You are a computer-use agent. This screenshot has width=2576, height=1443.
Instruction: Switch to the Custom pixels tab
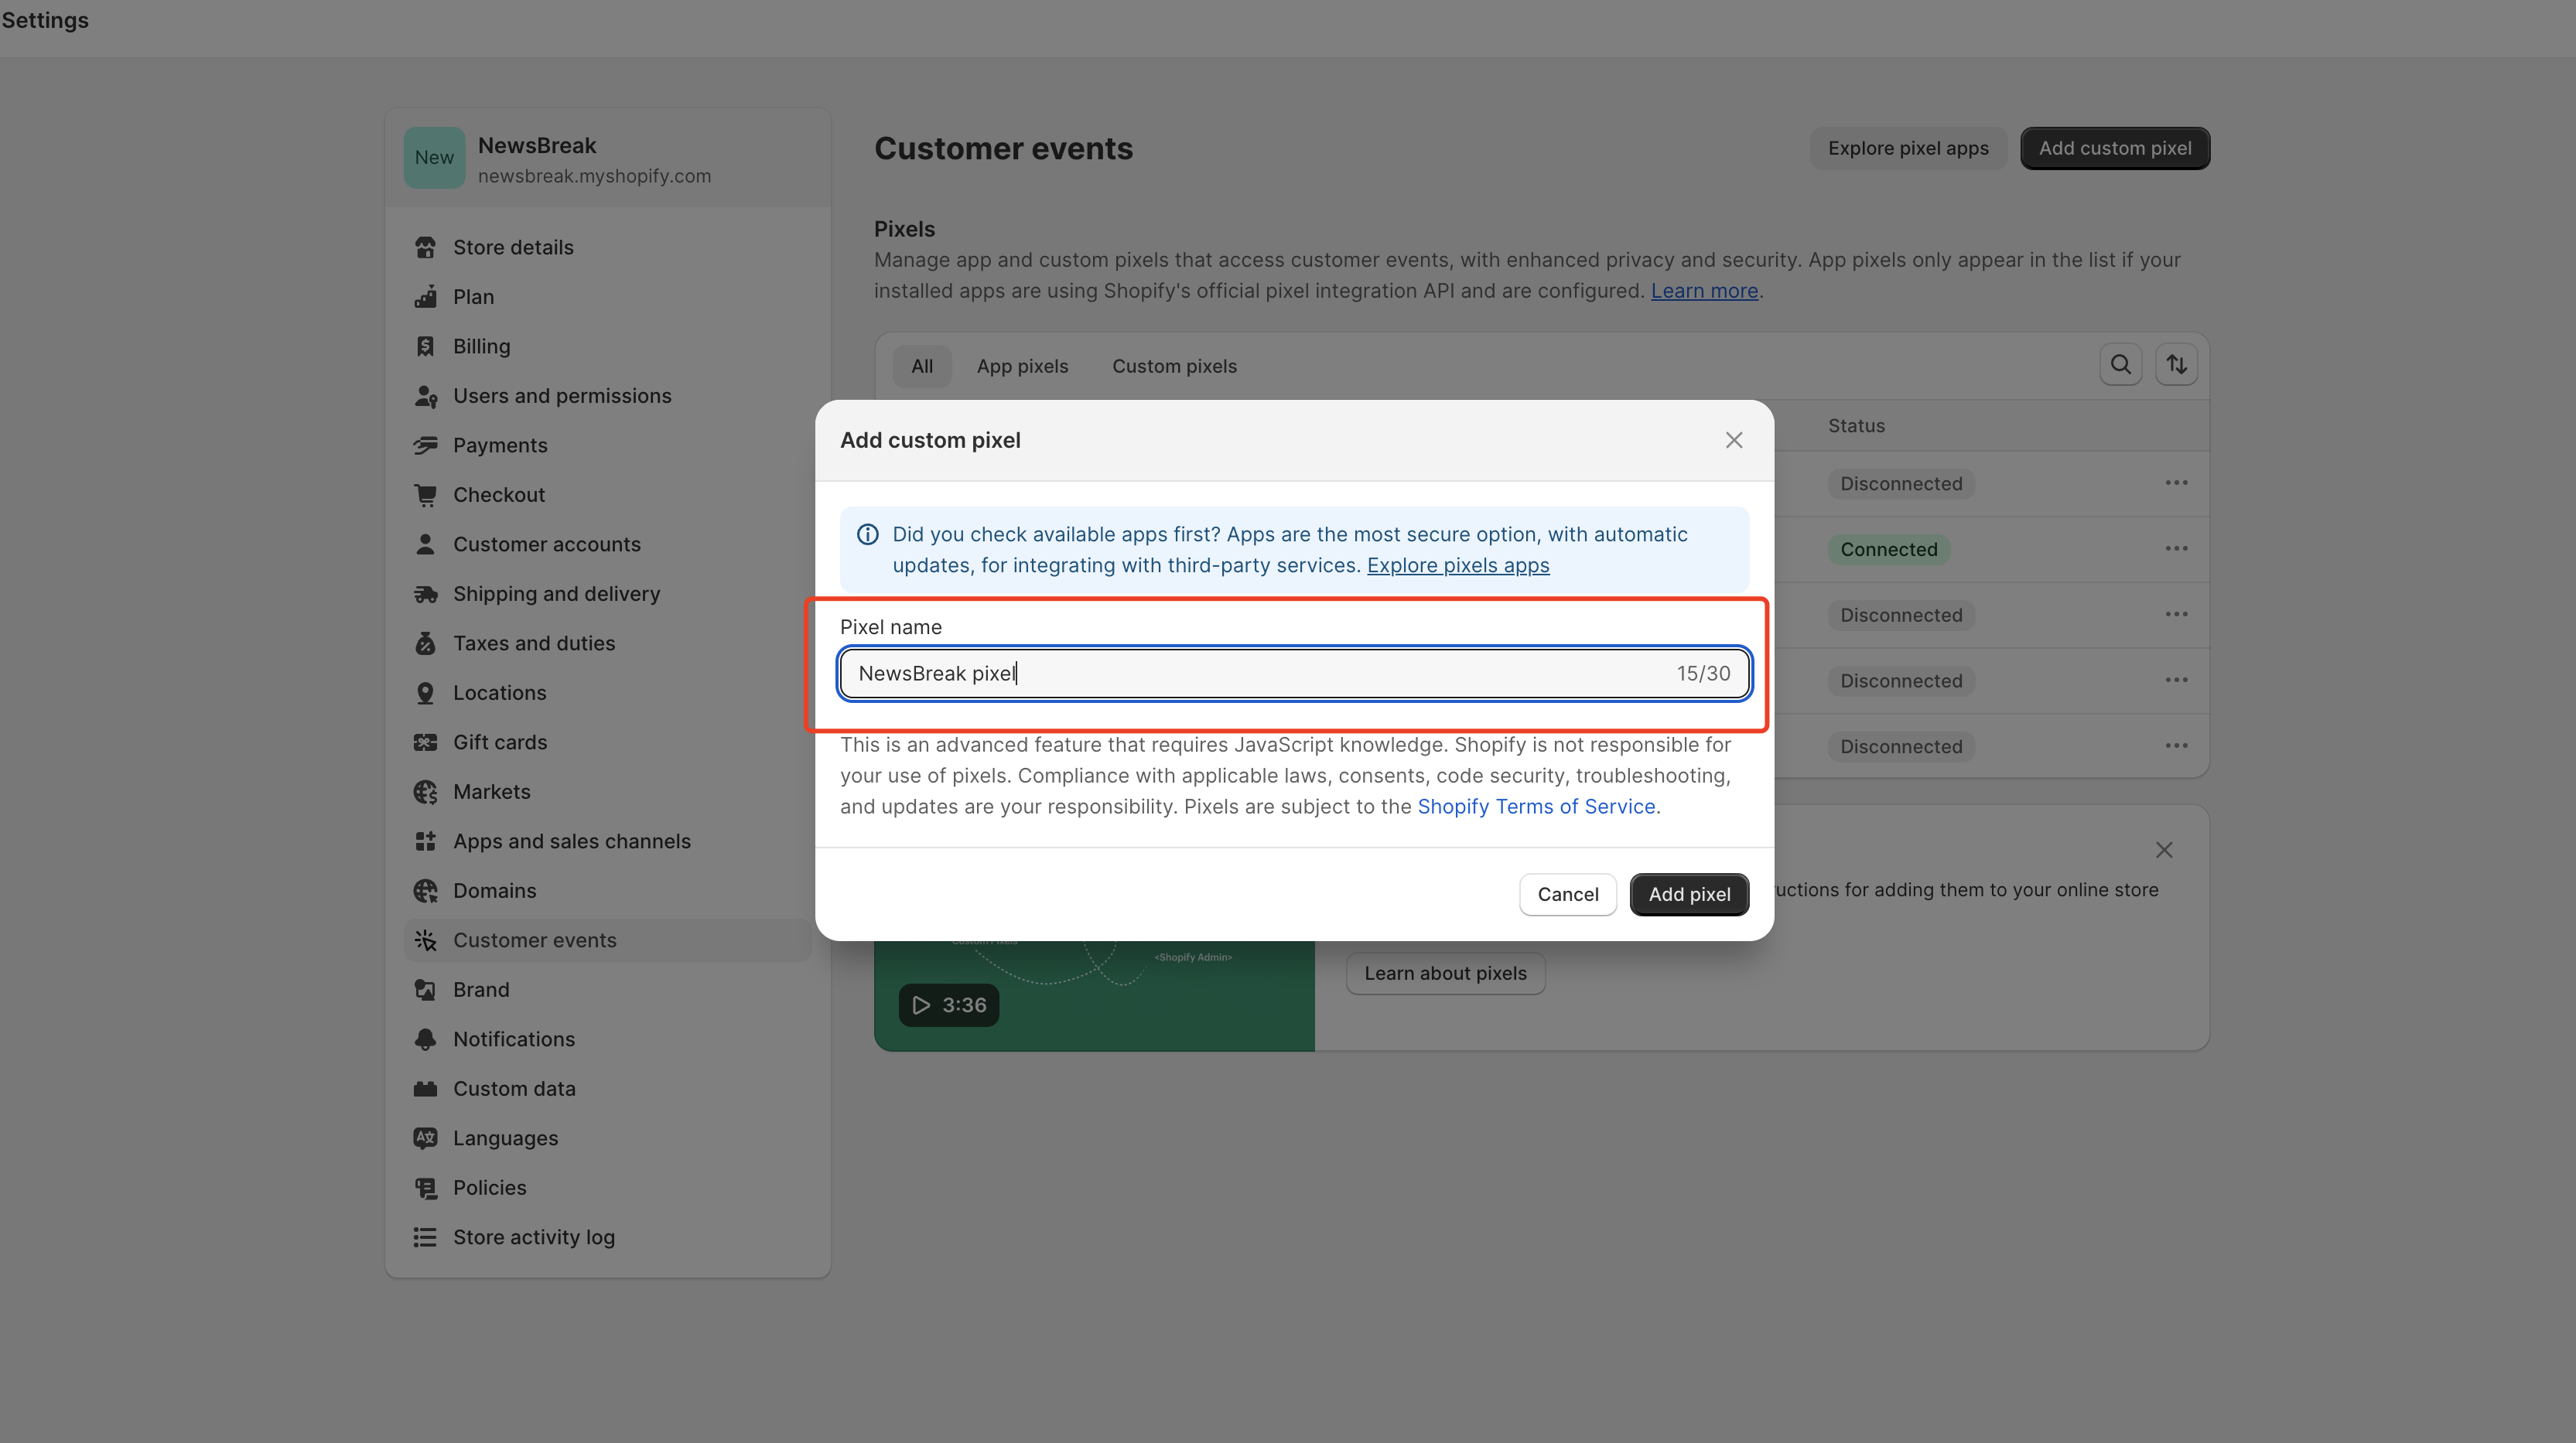pyautogui.click(x=1174, y=366)
